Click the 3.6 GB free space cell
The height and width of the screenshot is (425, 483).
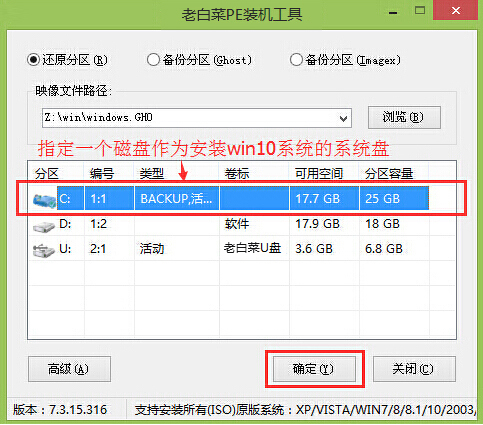pos(324,249)
